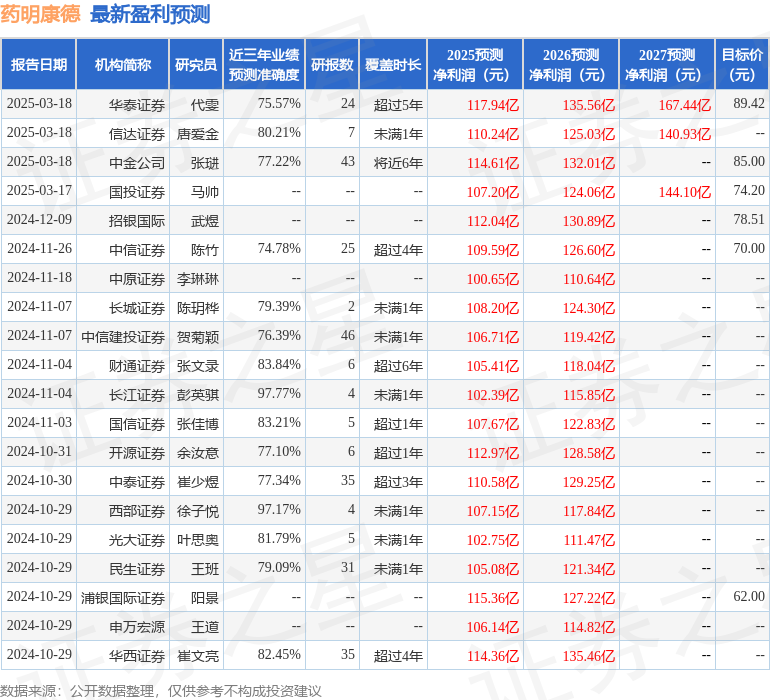Click analyst name 马帅
The height and width of the screenshot is (700, 770).
(x=205, y=192)
